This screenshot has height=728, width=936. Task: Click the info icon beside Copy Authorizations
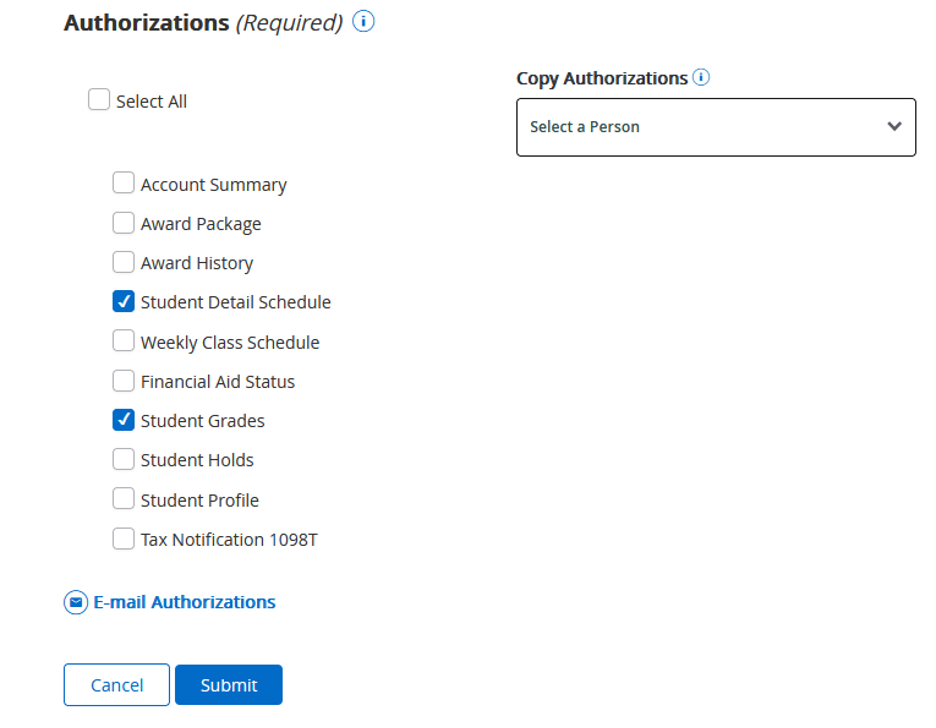click(701, 77)
